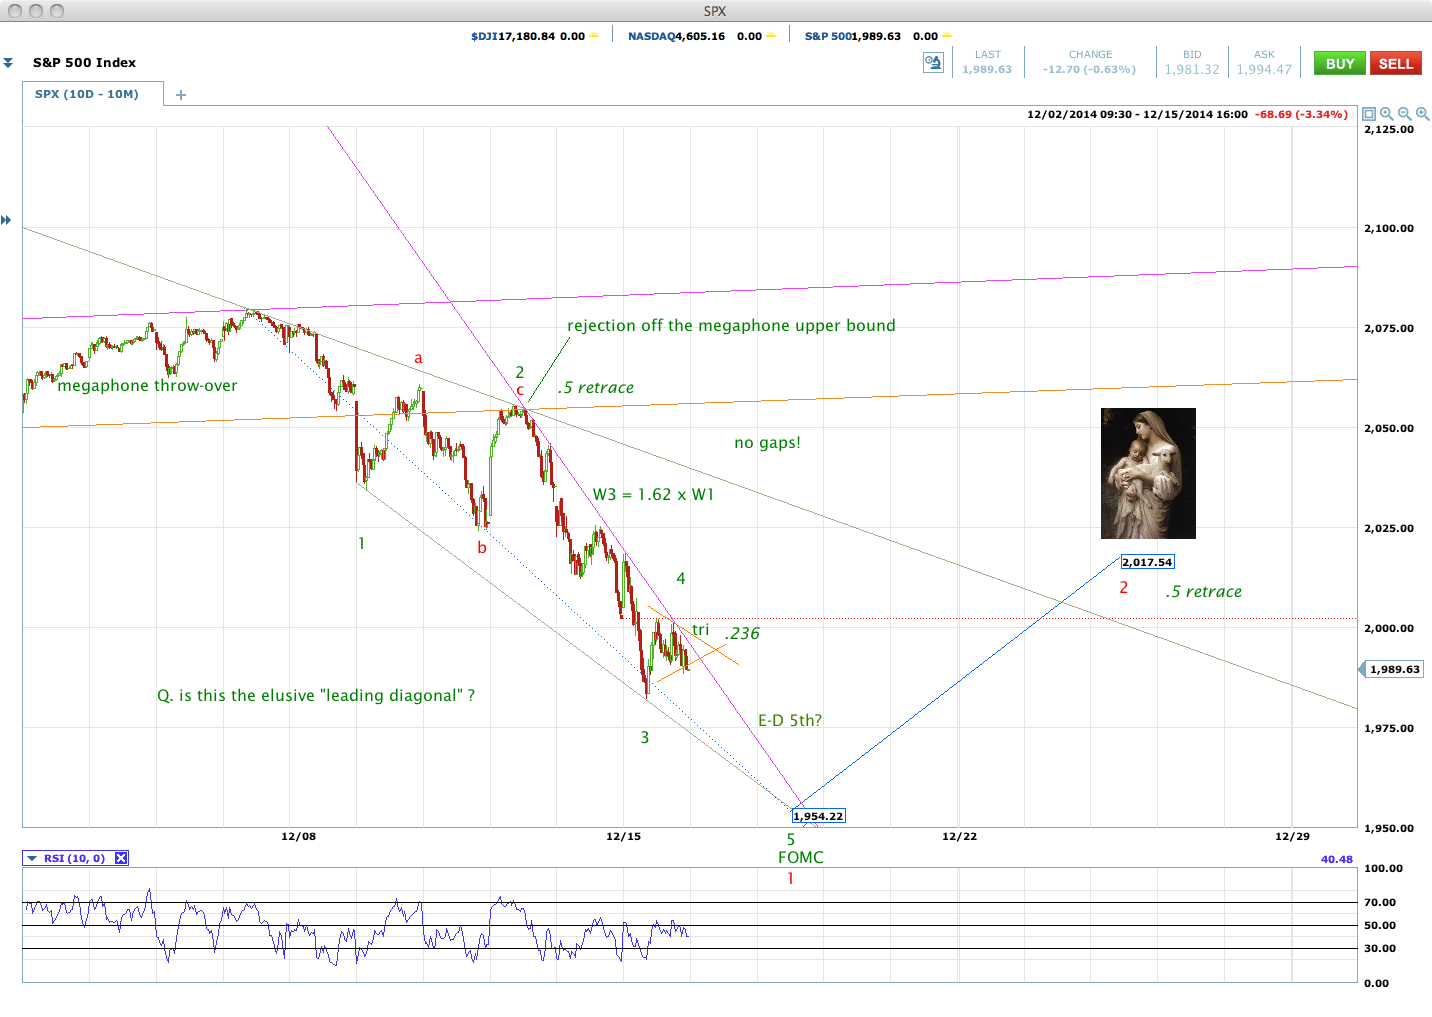1432x1017 pixels.
Task: Select the red wave label "a"
Action: (418, 358)
